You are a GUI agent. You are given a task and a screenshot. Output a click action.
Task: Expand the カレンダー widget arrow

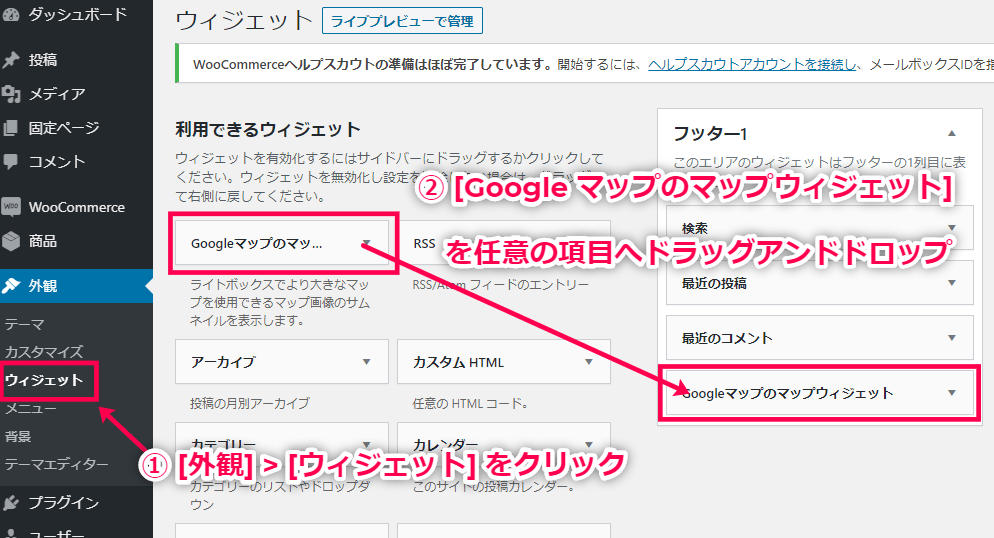click(589, 444)
